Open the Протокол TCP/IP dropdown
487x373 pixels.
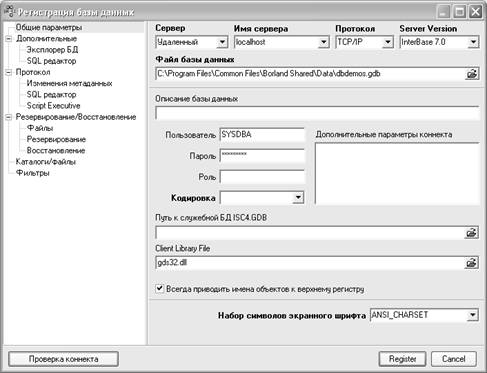point(388,42)
